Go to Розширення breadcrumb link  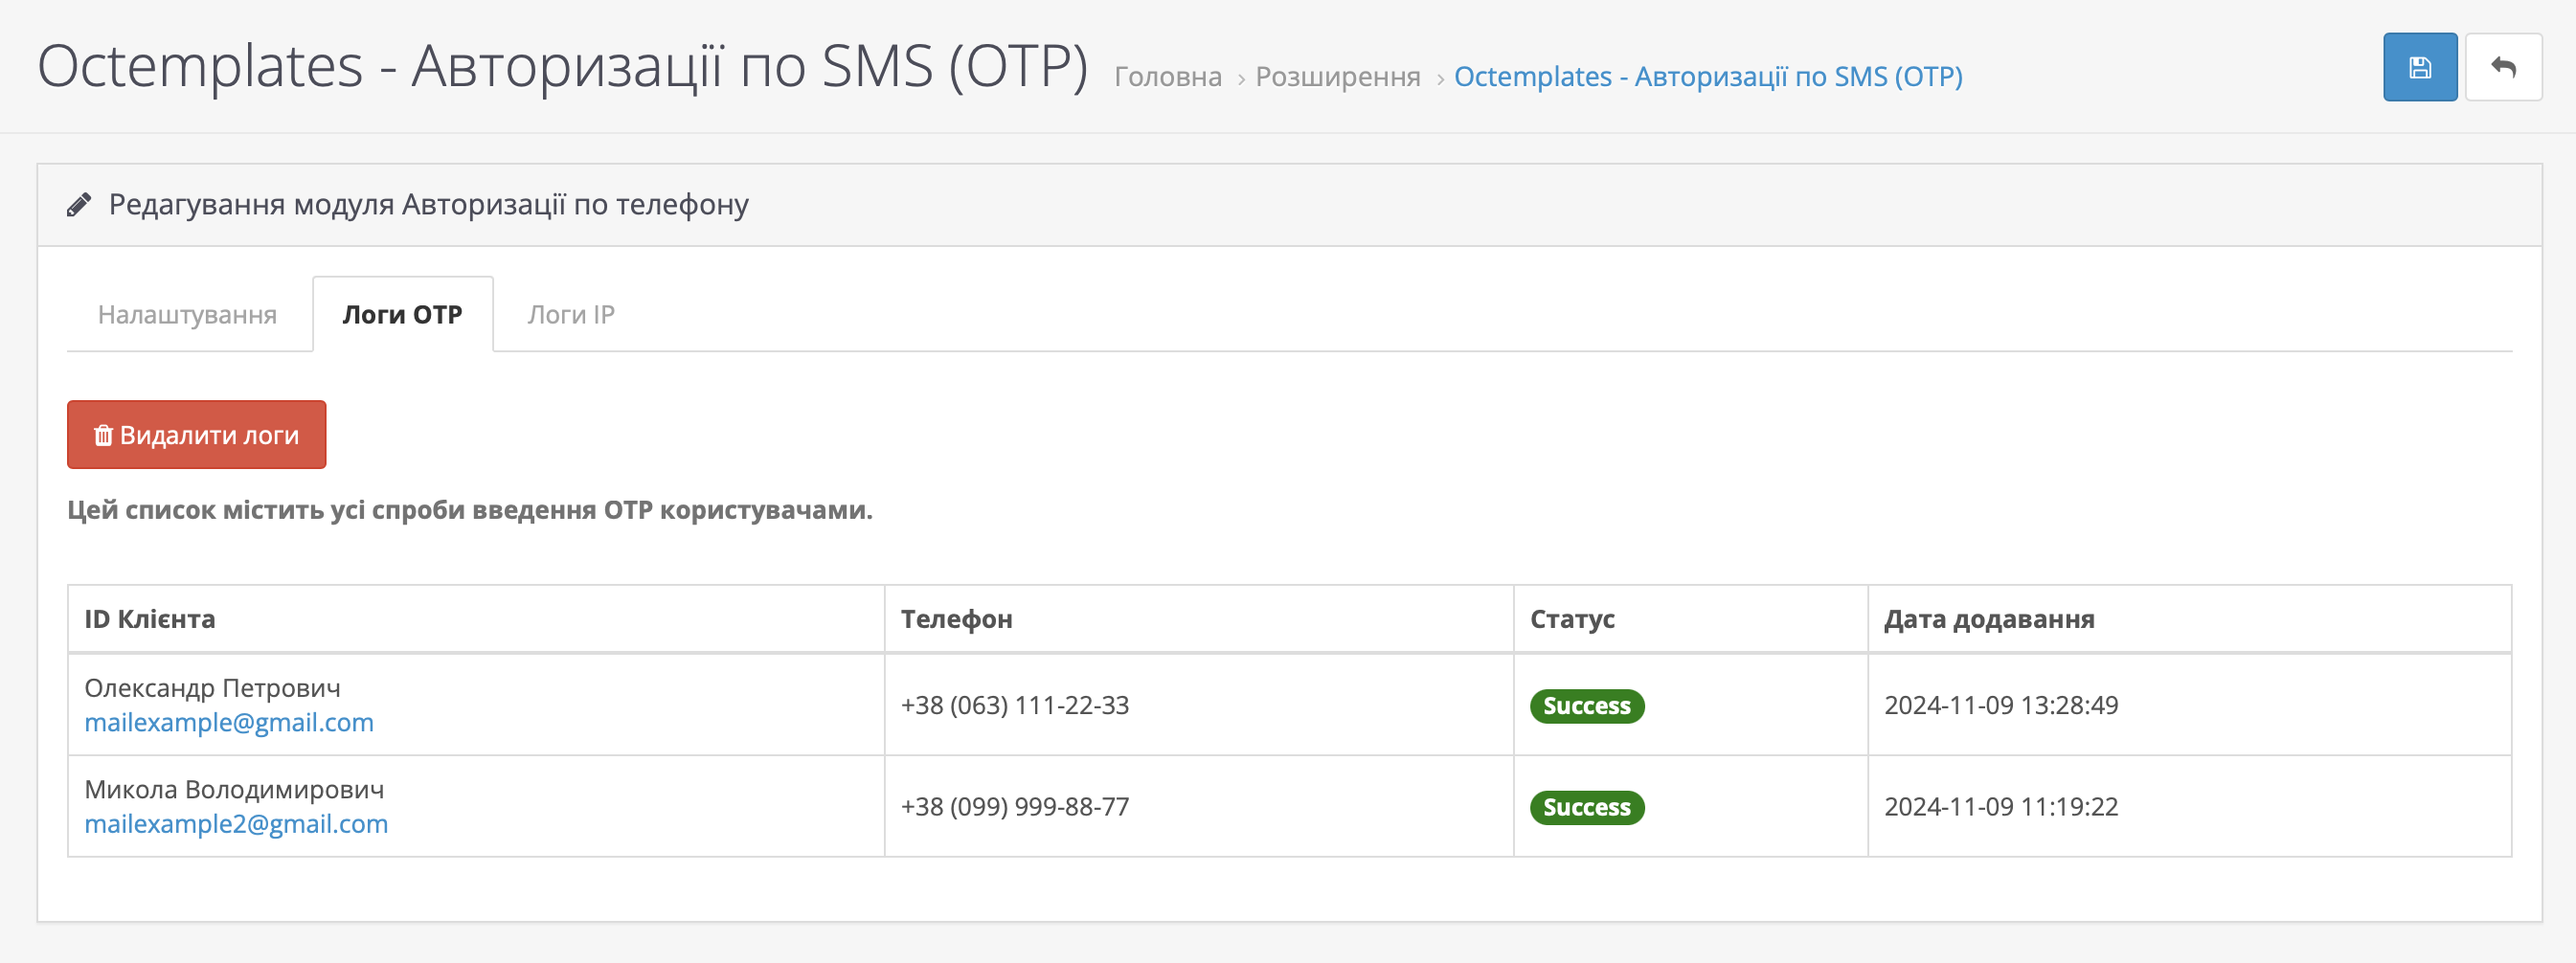pos(1337,77)
